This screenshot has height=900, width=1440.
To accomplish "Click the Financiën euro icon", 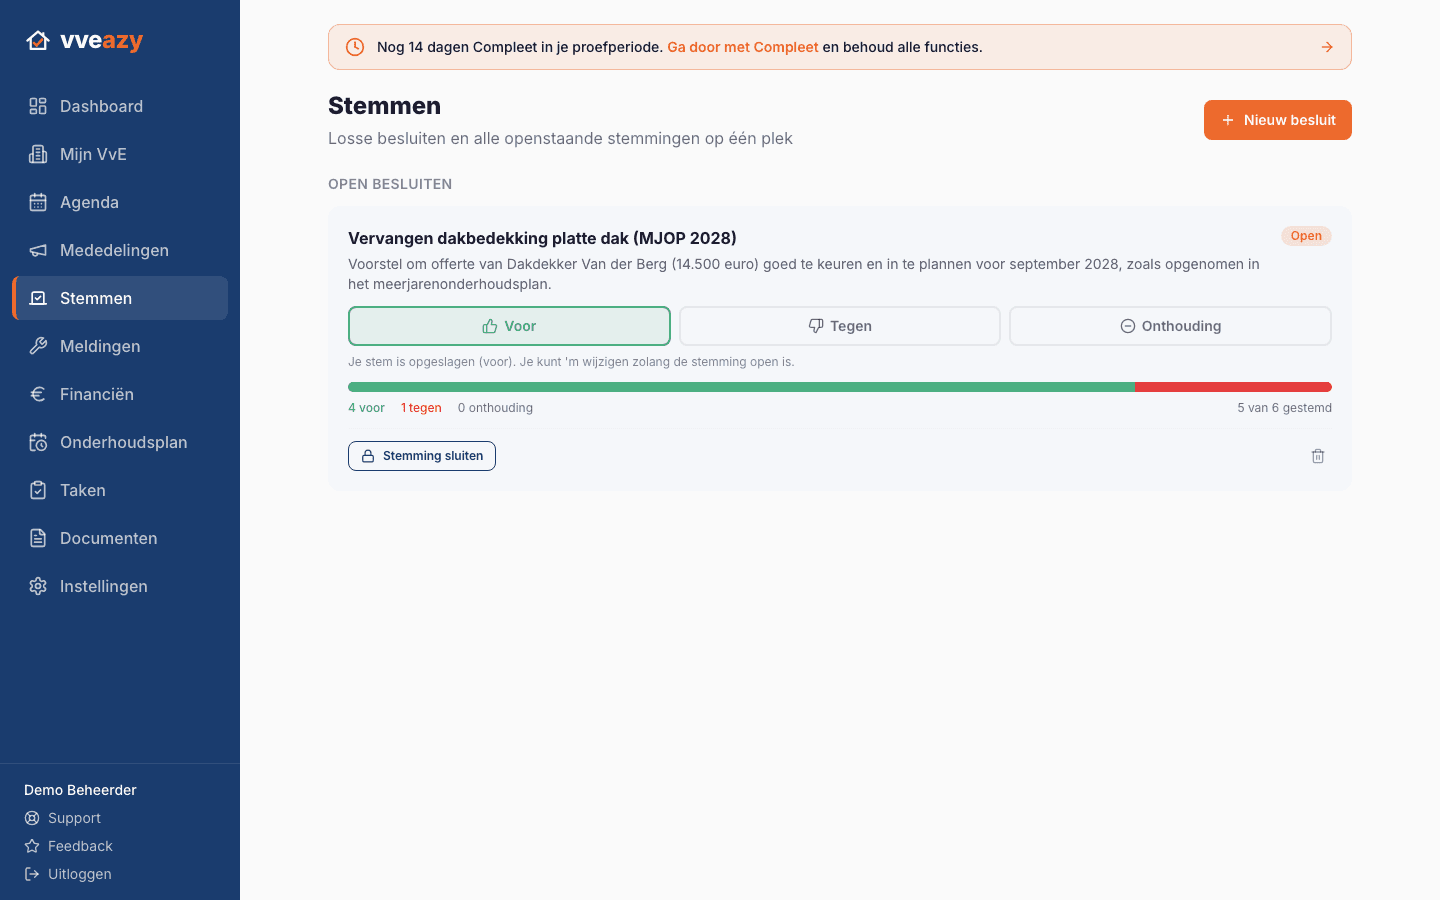I will point(38,394).
